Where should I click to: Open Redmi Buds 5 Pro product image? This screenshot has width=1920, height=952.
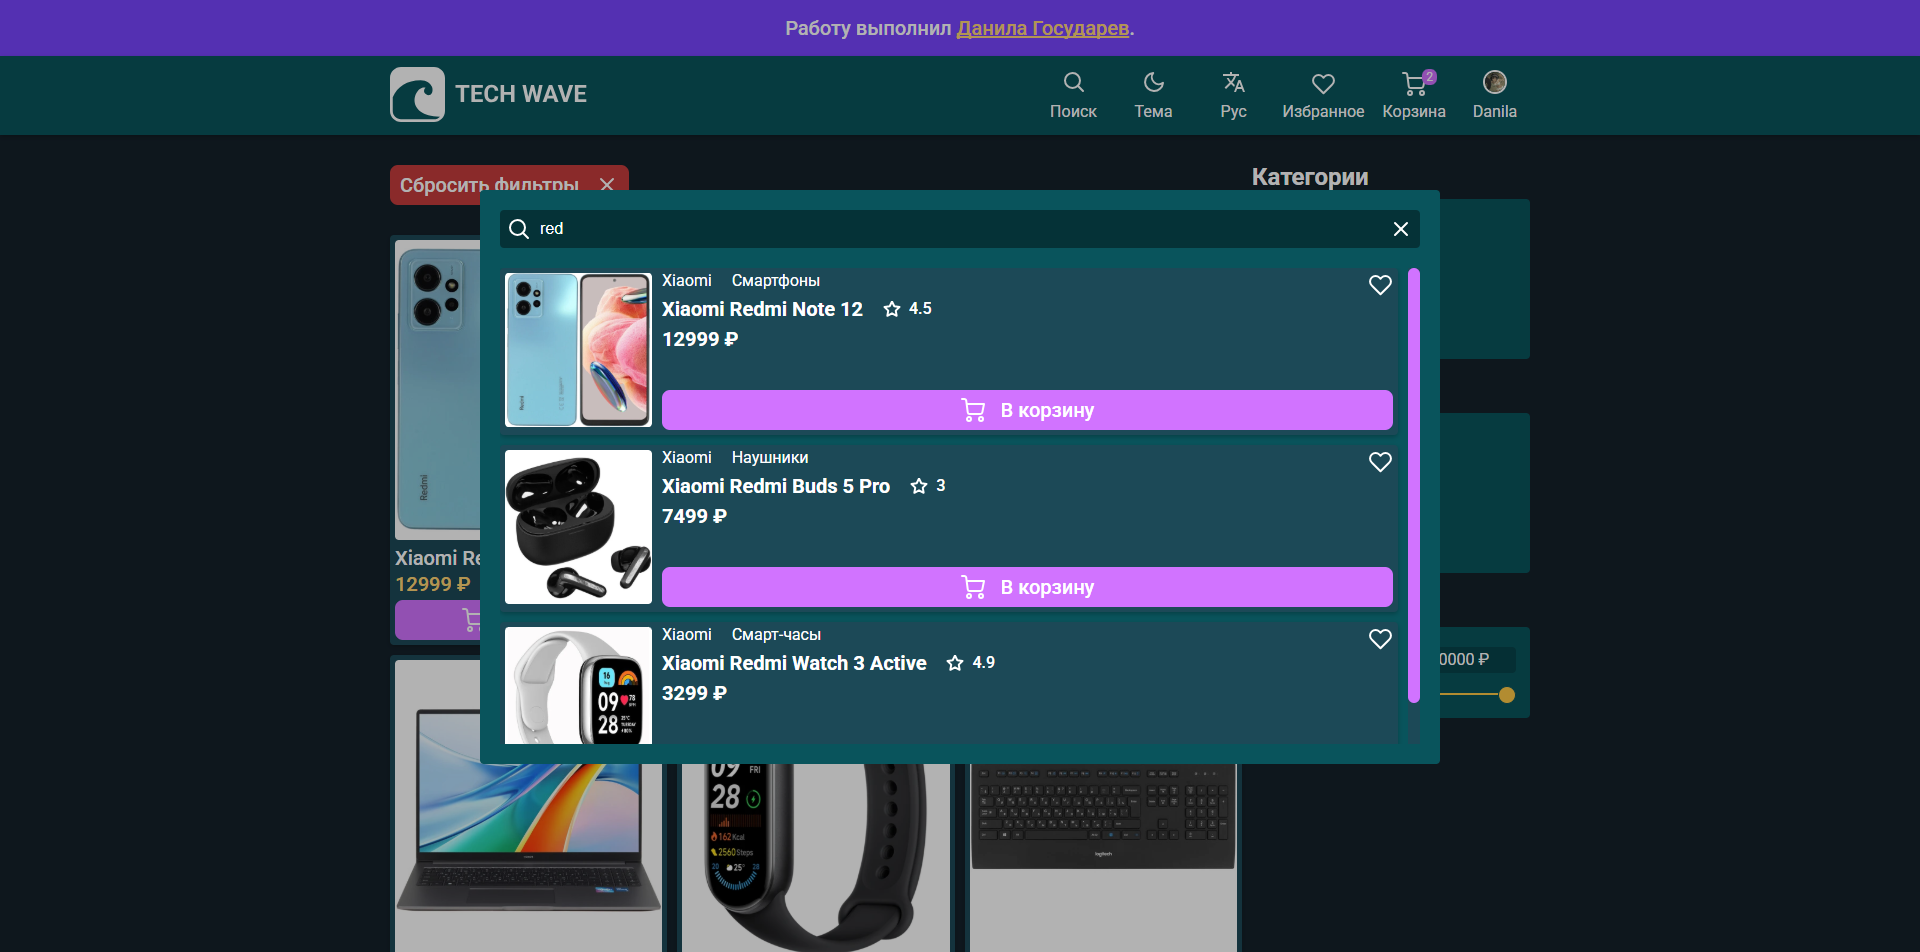coord(578,527)
